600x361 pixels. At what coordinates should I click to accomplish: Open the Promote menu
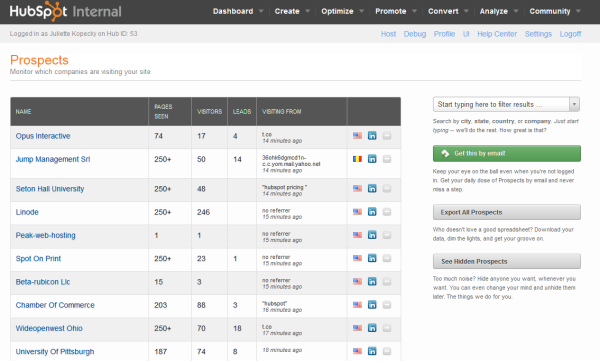[391, 11]
